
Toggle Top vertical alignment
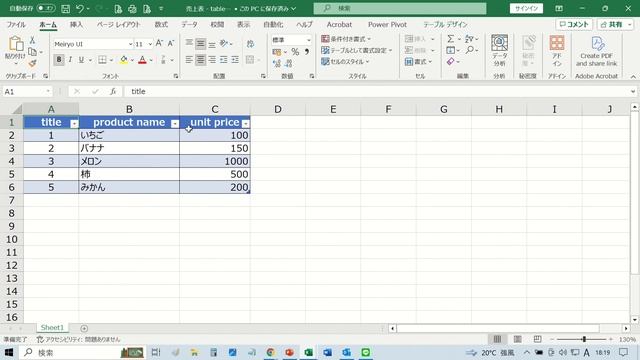(189, 43)
